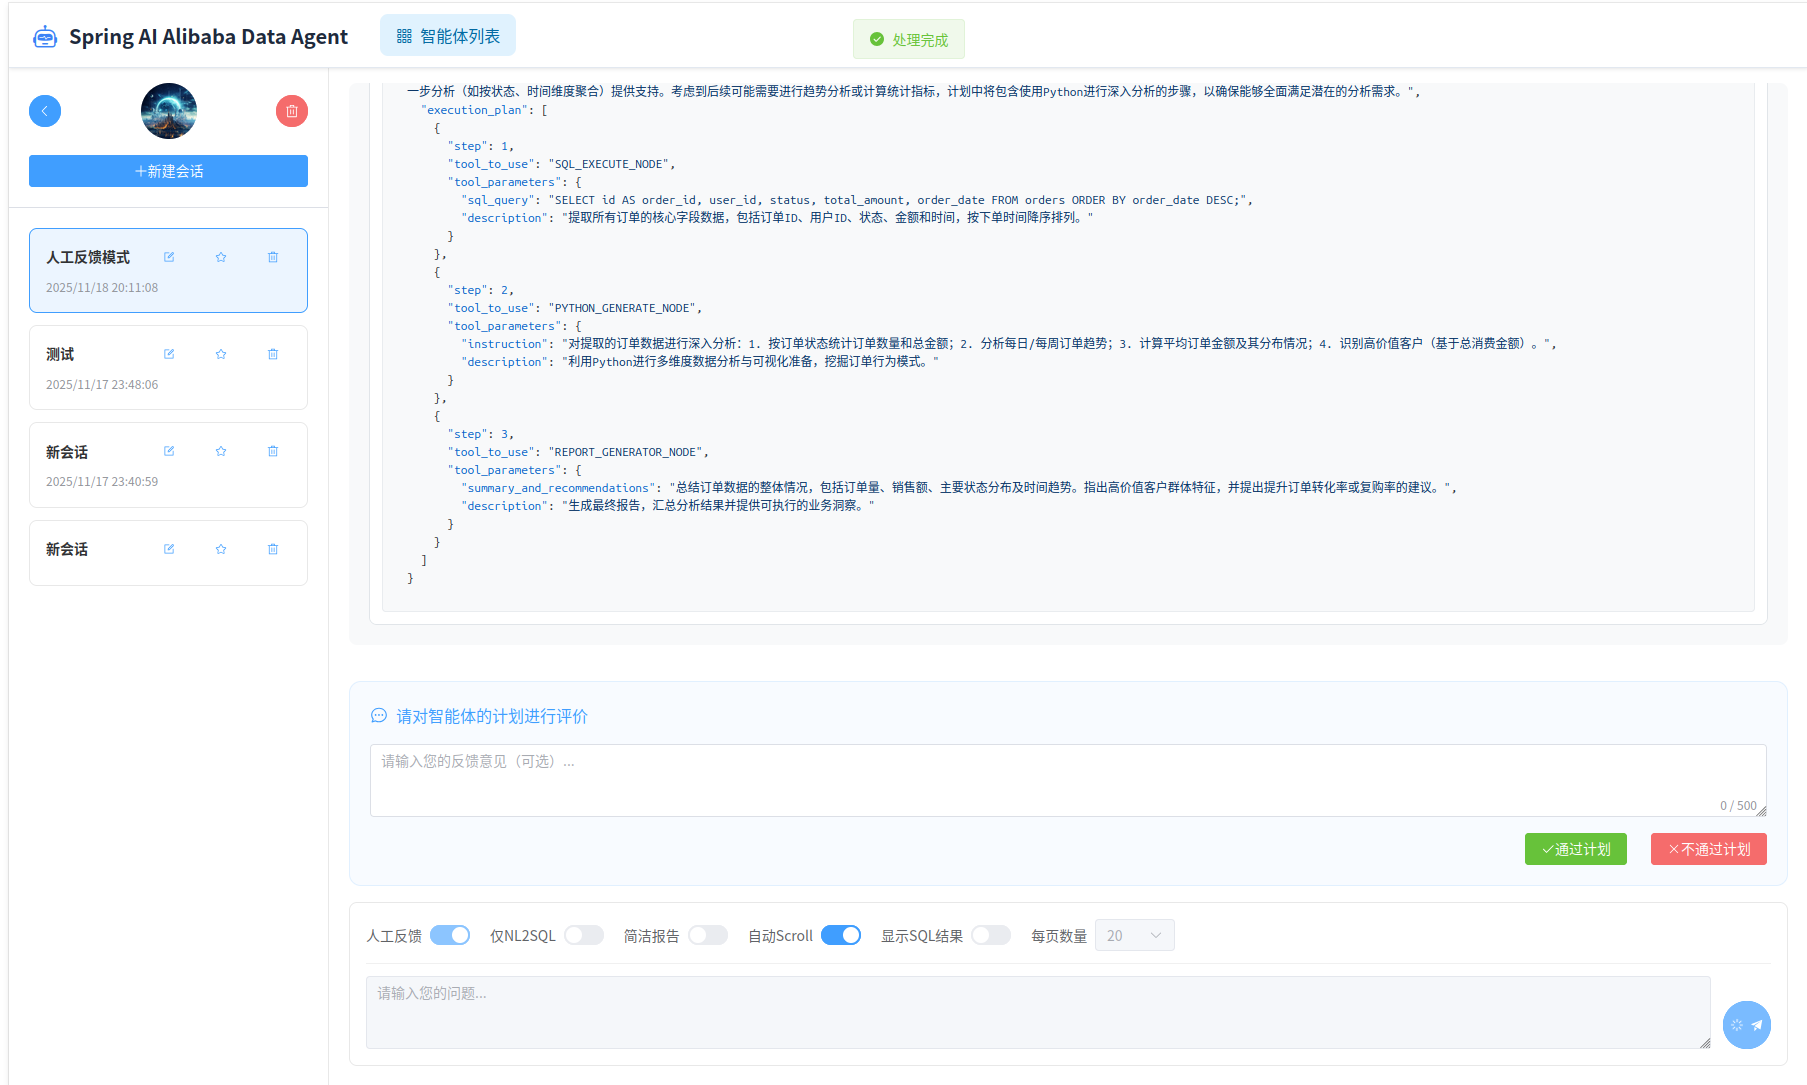Click the blue back arrow button
The width and height of the screenshot is (1807, 1085).
(45, 111)
